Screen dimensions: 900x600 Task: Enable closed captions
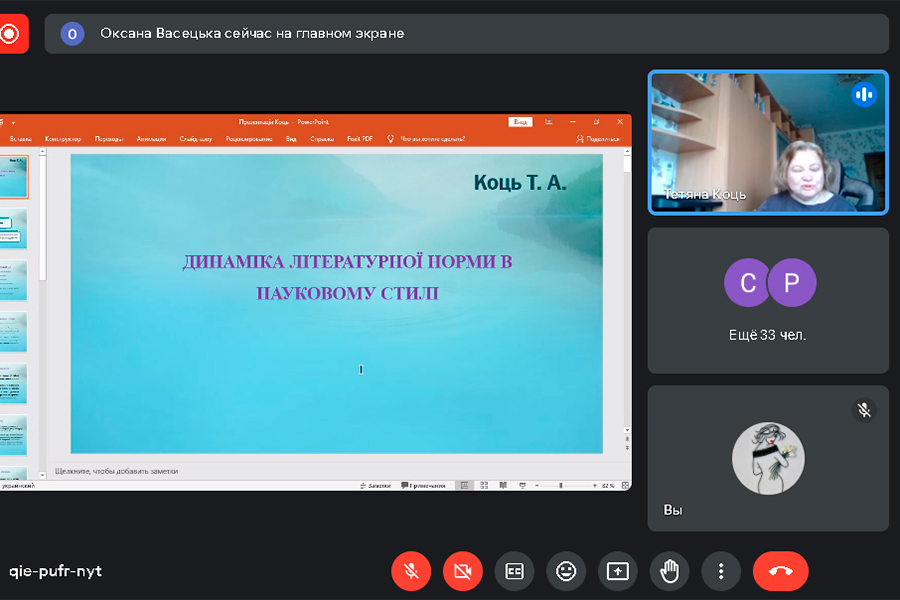(514, 571)
